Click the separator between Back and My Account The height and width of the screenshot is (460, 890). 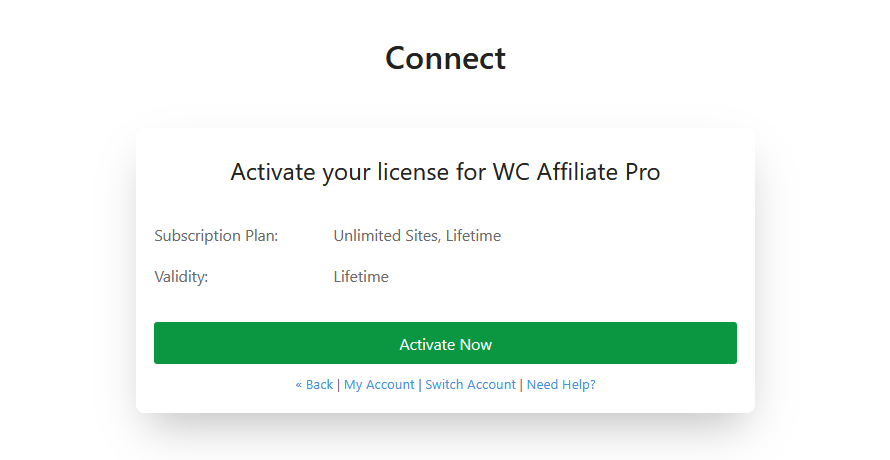(x=339, y=385)
